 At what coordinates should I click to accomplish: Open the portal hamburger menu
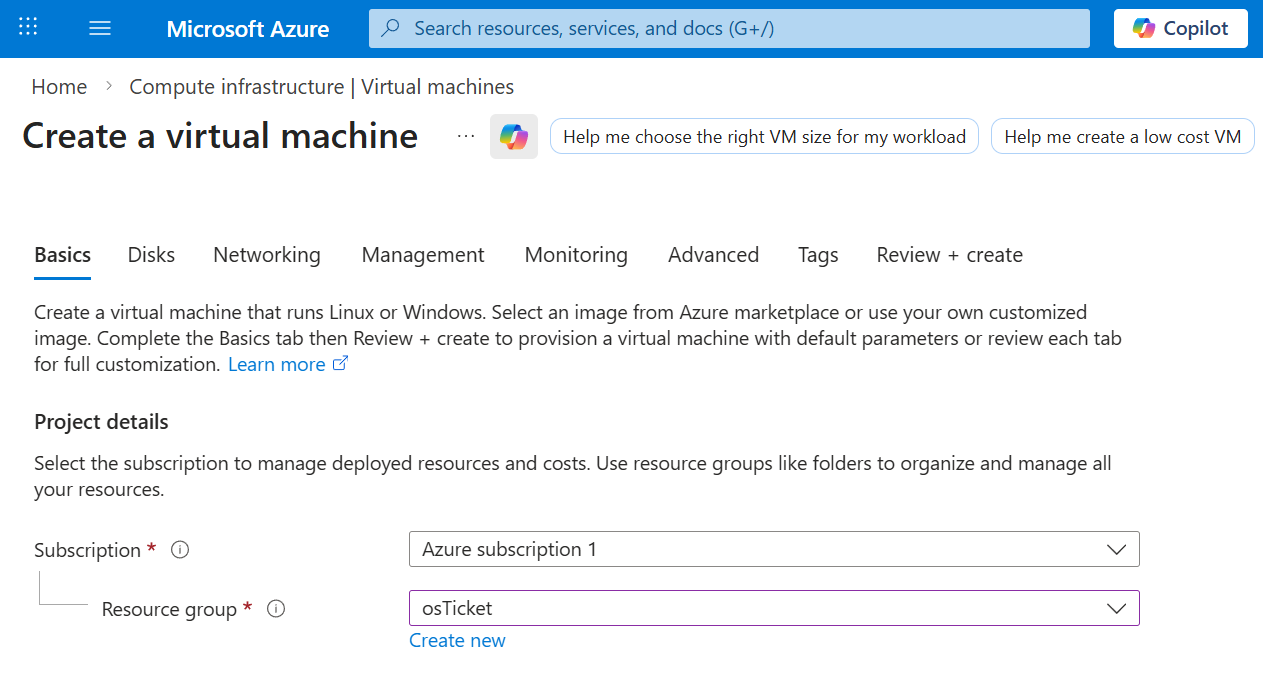point(100,28)
